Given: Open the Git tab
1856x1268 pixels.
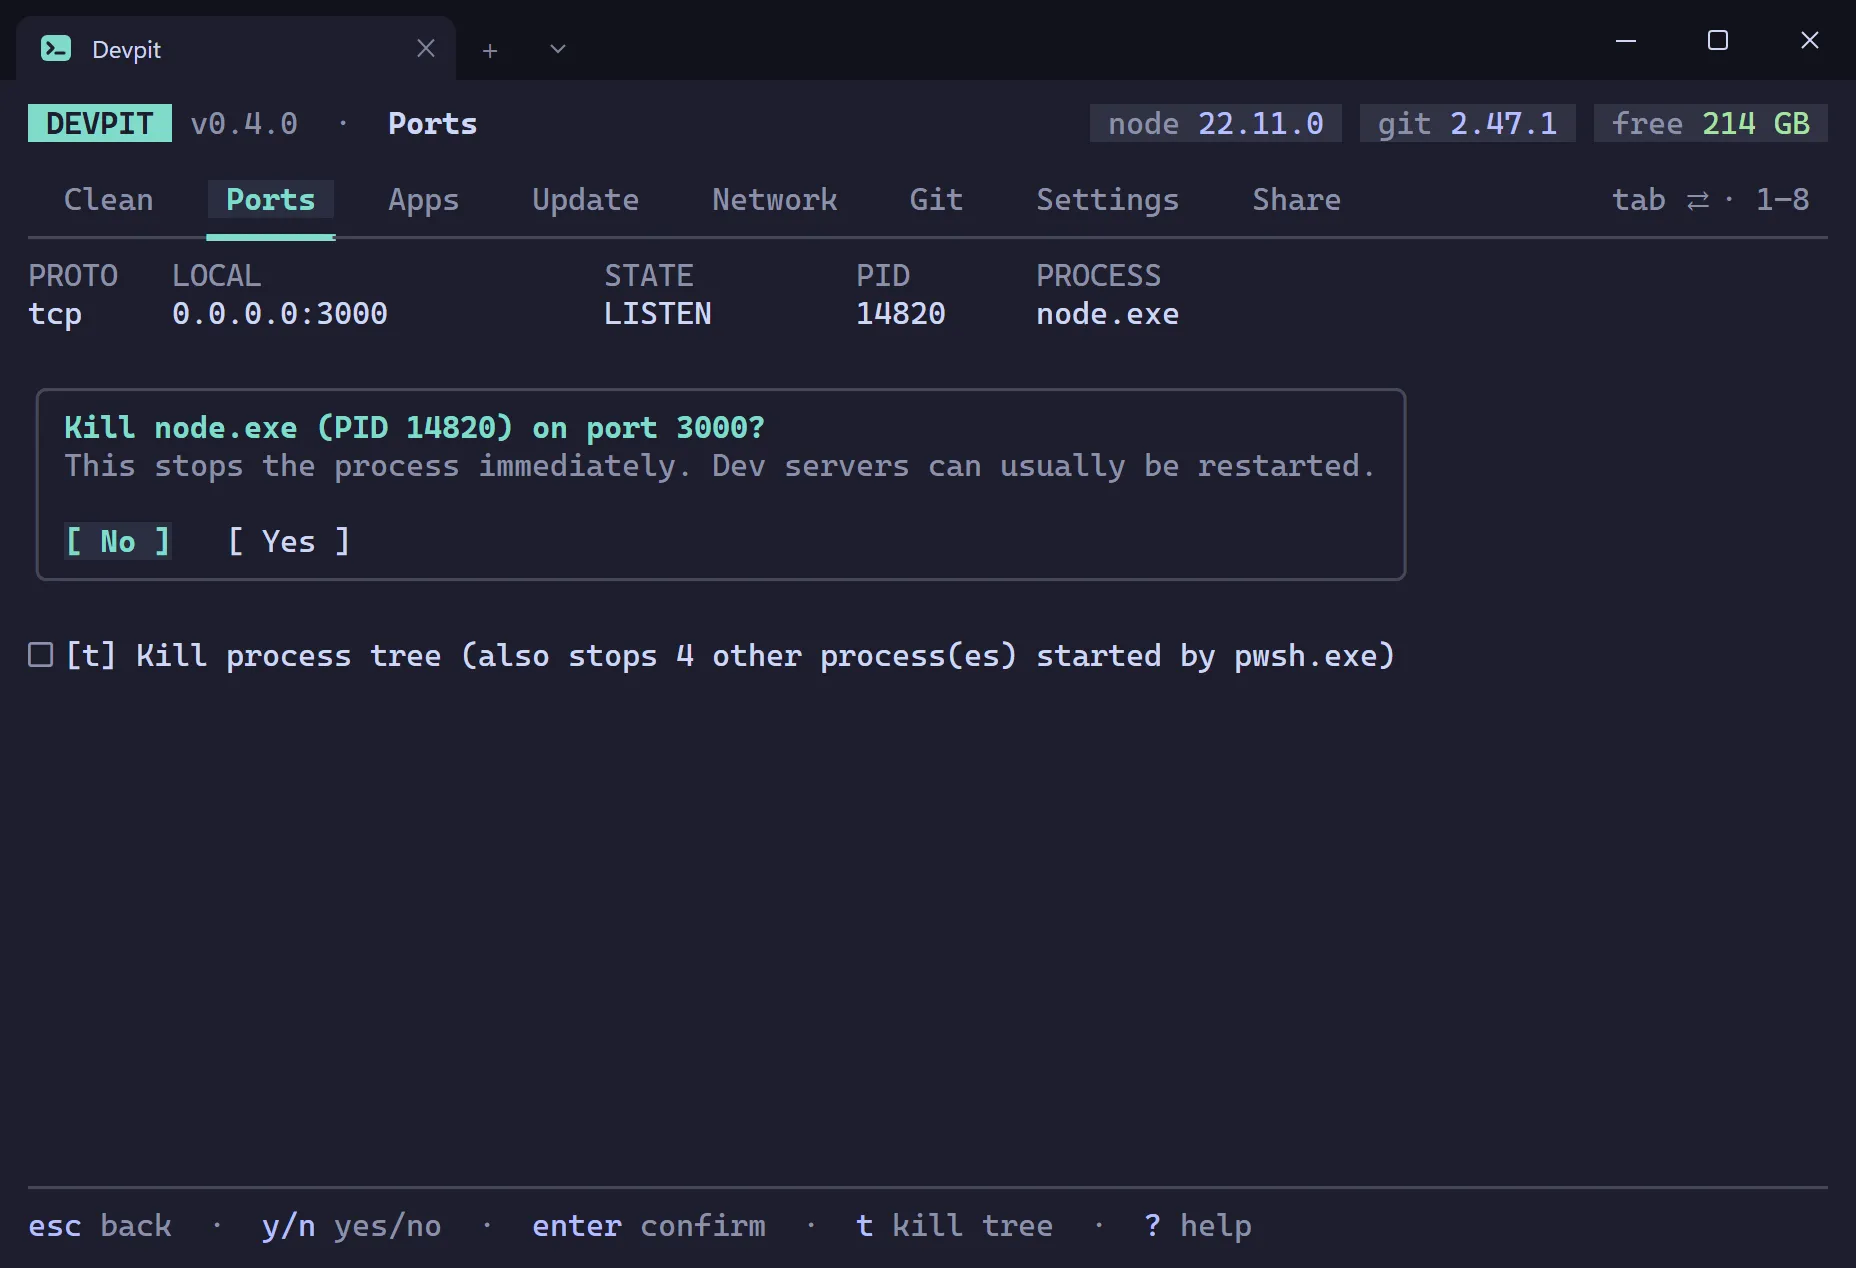Looking at the screenshot, I should [937, 200].
